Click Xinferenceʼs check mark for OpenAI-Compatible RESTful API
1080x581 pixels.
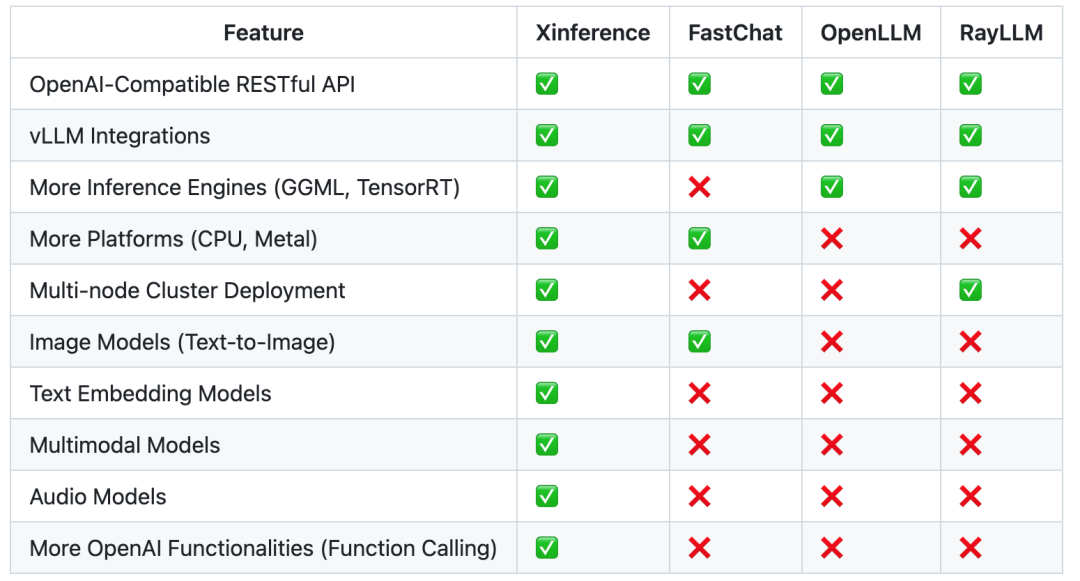point(547,84)
